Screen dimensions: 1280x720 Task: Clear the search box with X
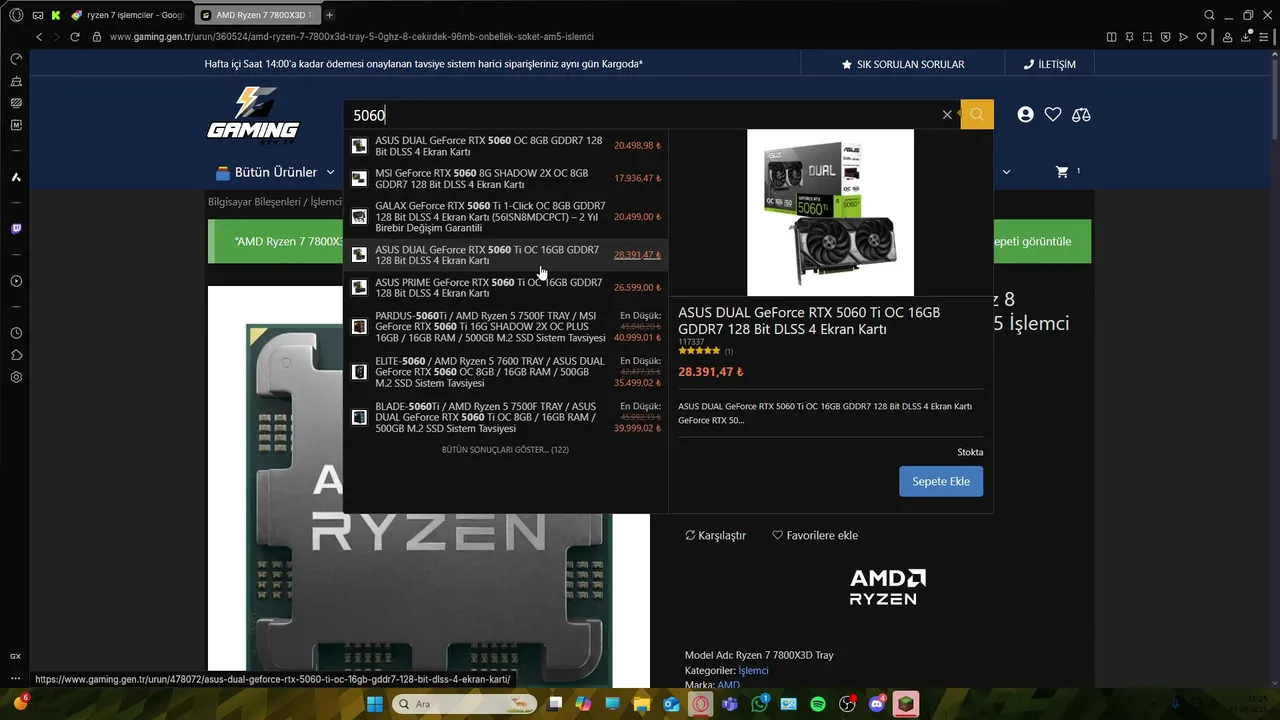pos(947,115)
